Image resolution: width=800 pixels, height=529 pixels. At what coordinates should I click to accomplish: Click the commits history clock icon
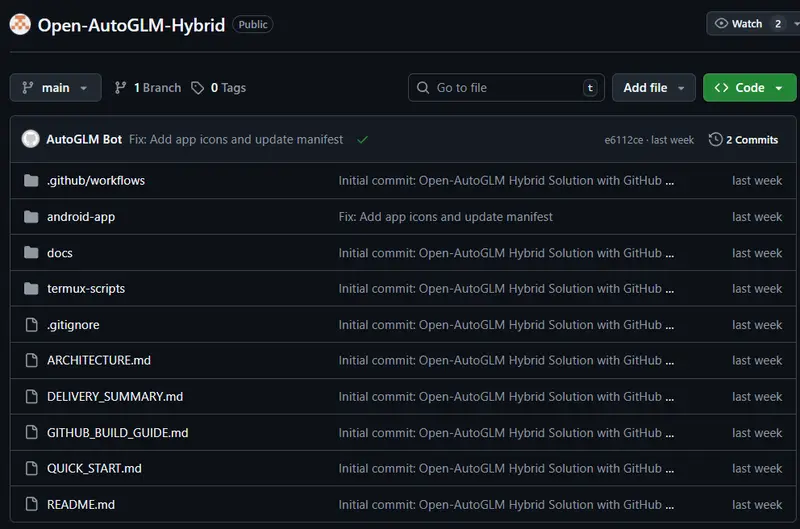pos(715,140)
